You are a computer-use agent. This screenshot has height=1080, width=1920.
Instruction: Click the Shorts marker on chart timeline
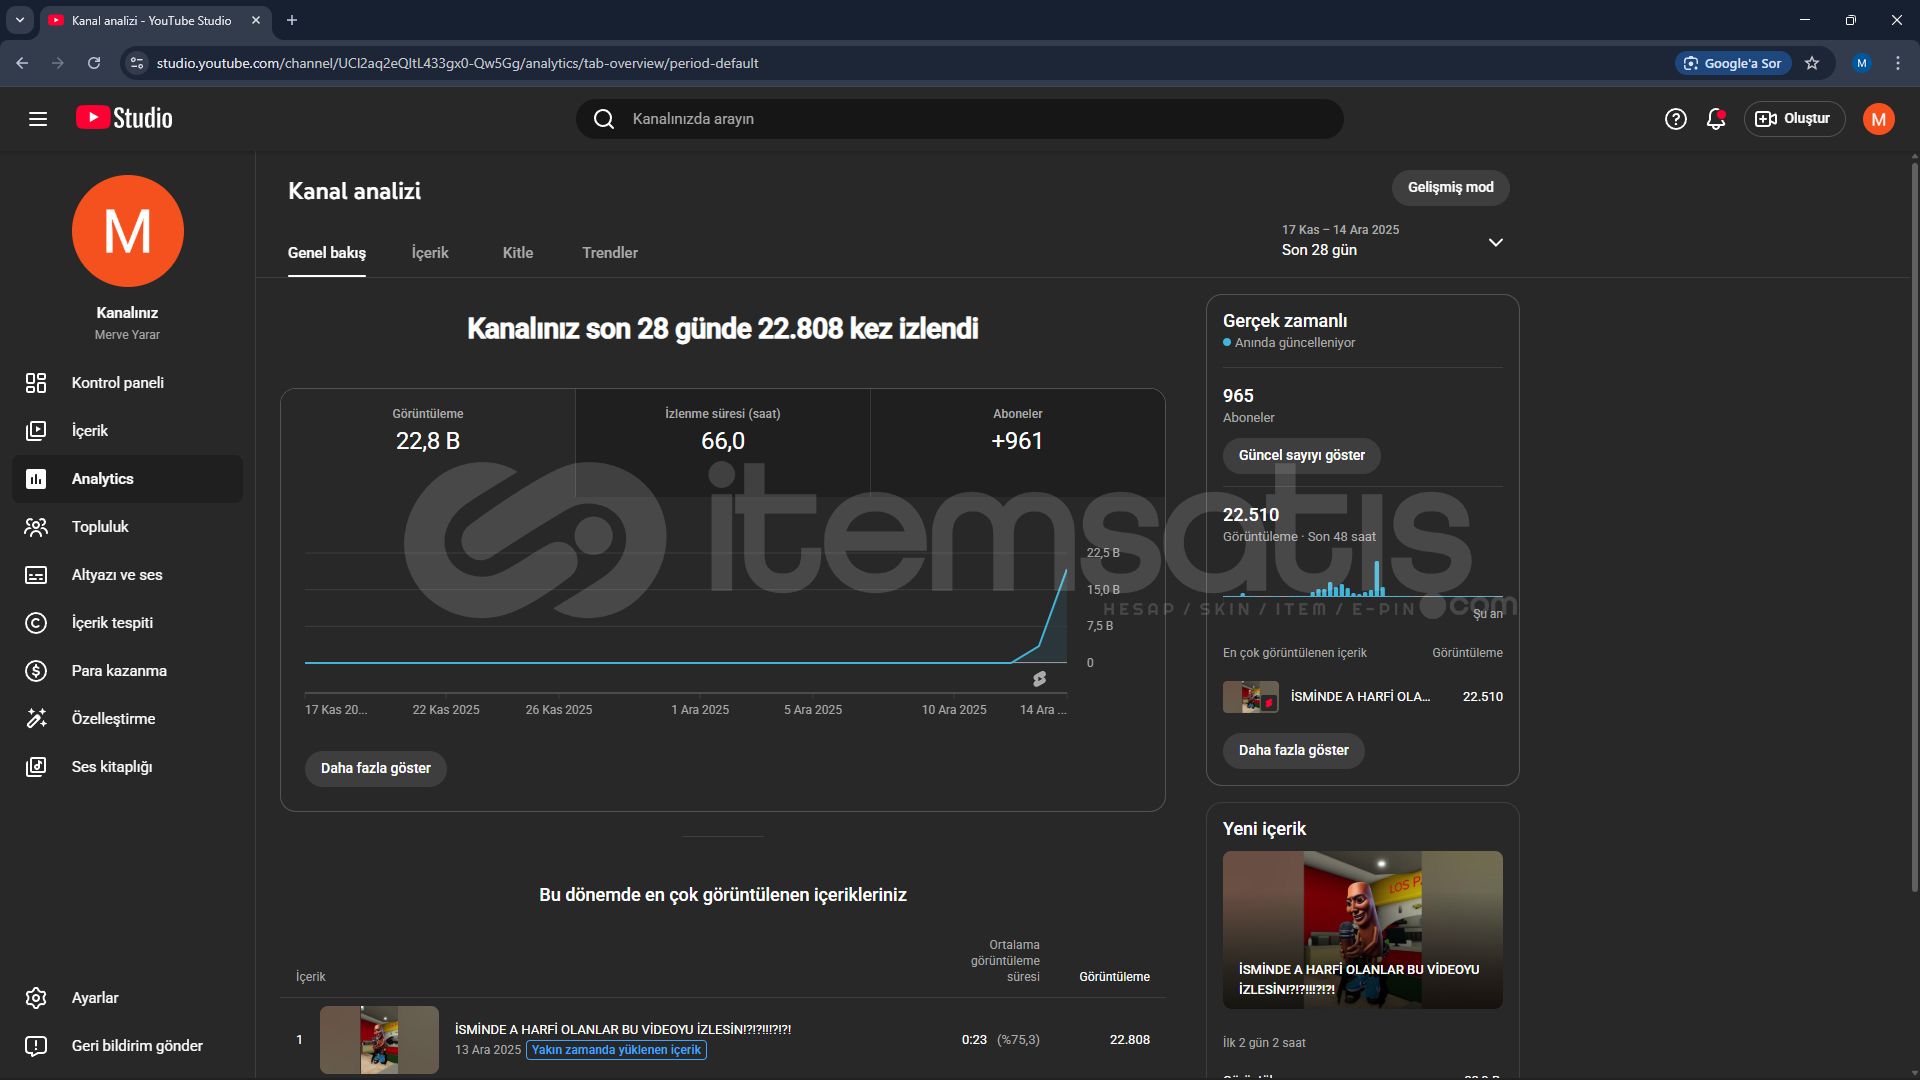[1040, 679]
